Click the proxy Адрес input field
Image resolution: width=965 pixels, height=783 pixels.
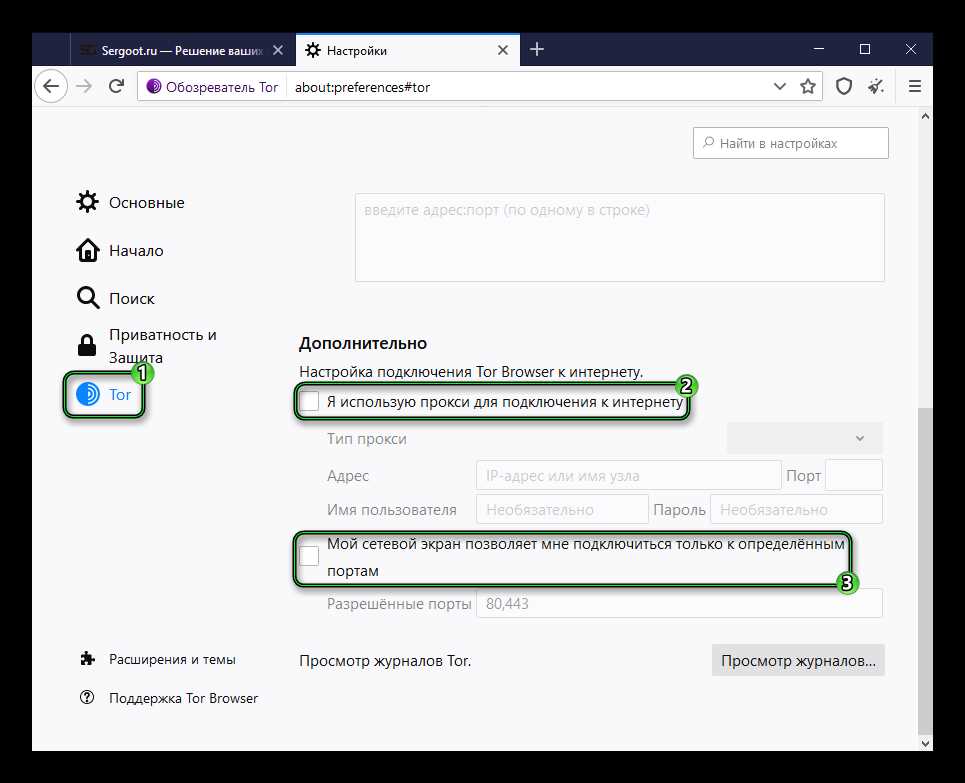point(628,475)
